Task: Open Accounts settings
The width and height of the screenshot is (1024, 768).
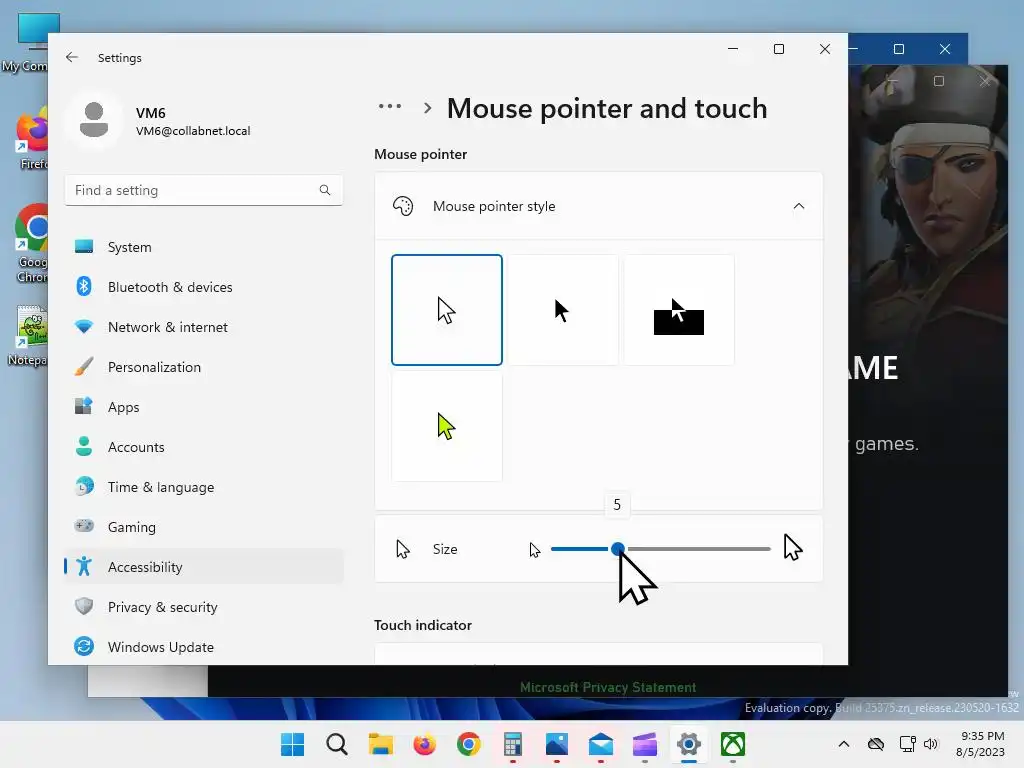Action: [x=204, y=447]
